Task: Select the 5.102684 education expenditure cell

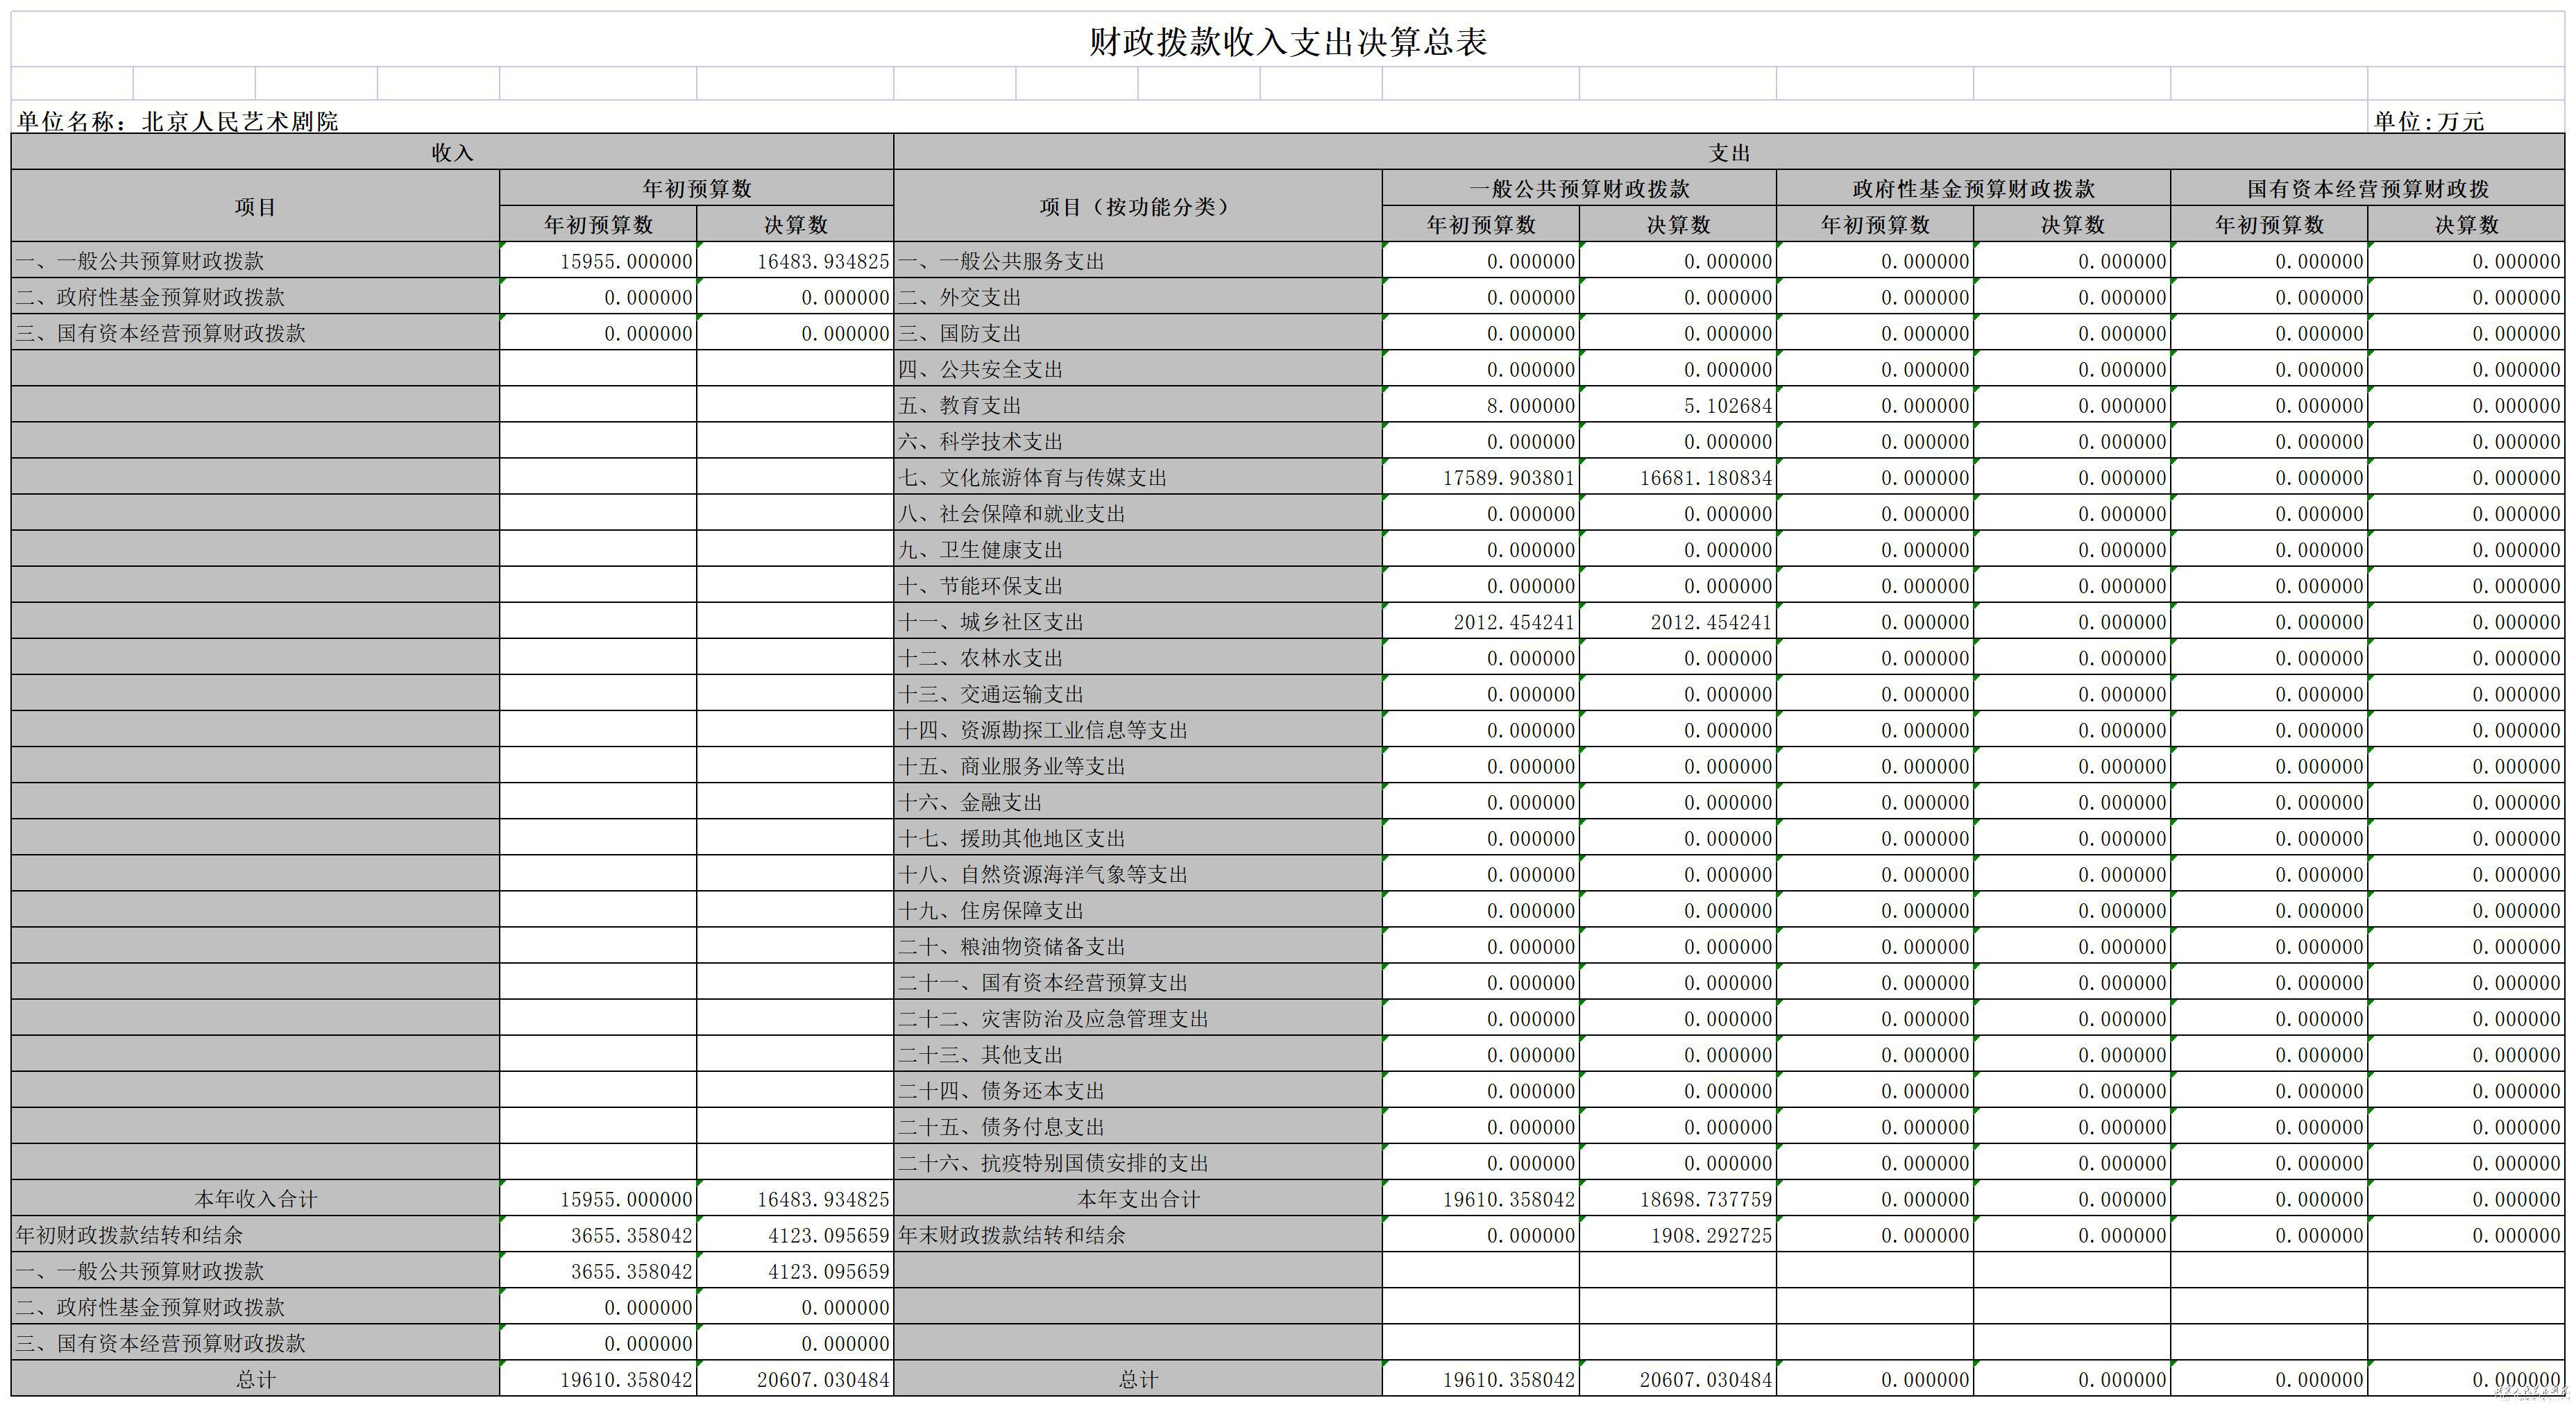Action: click(1678, 405)
